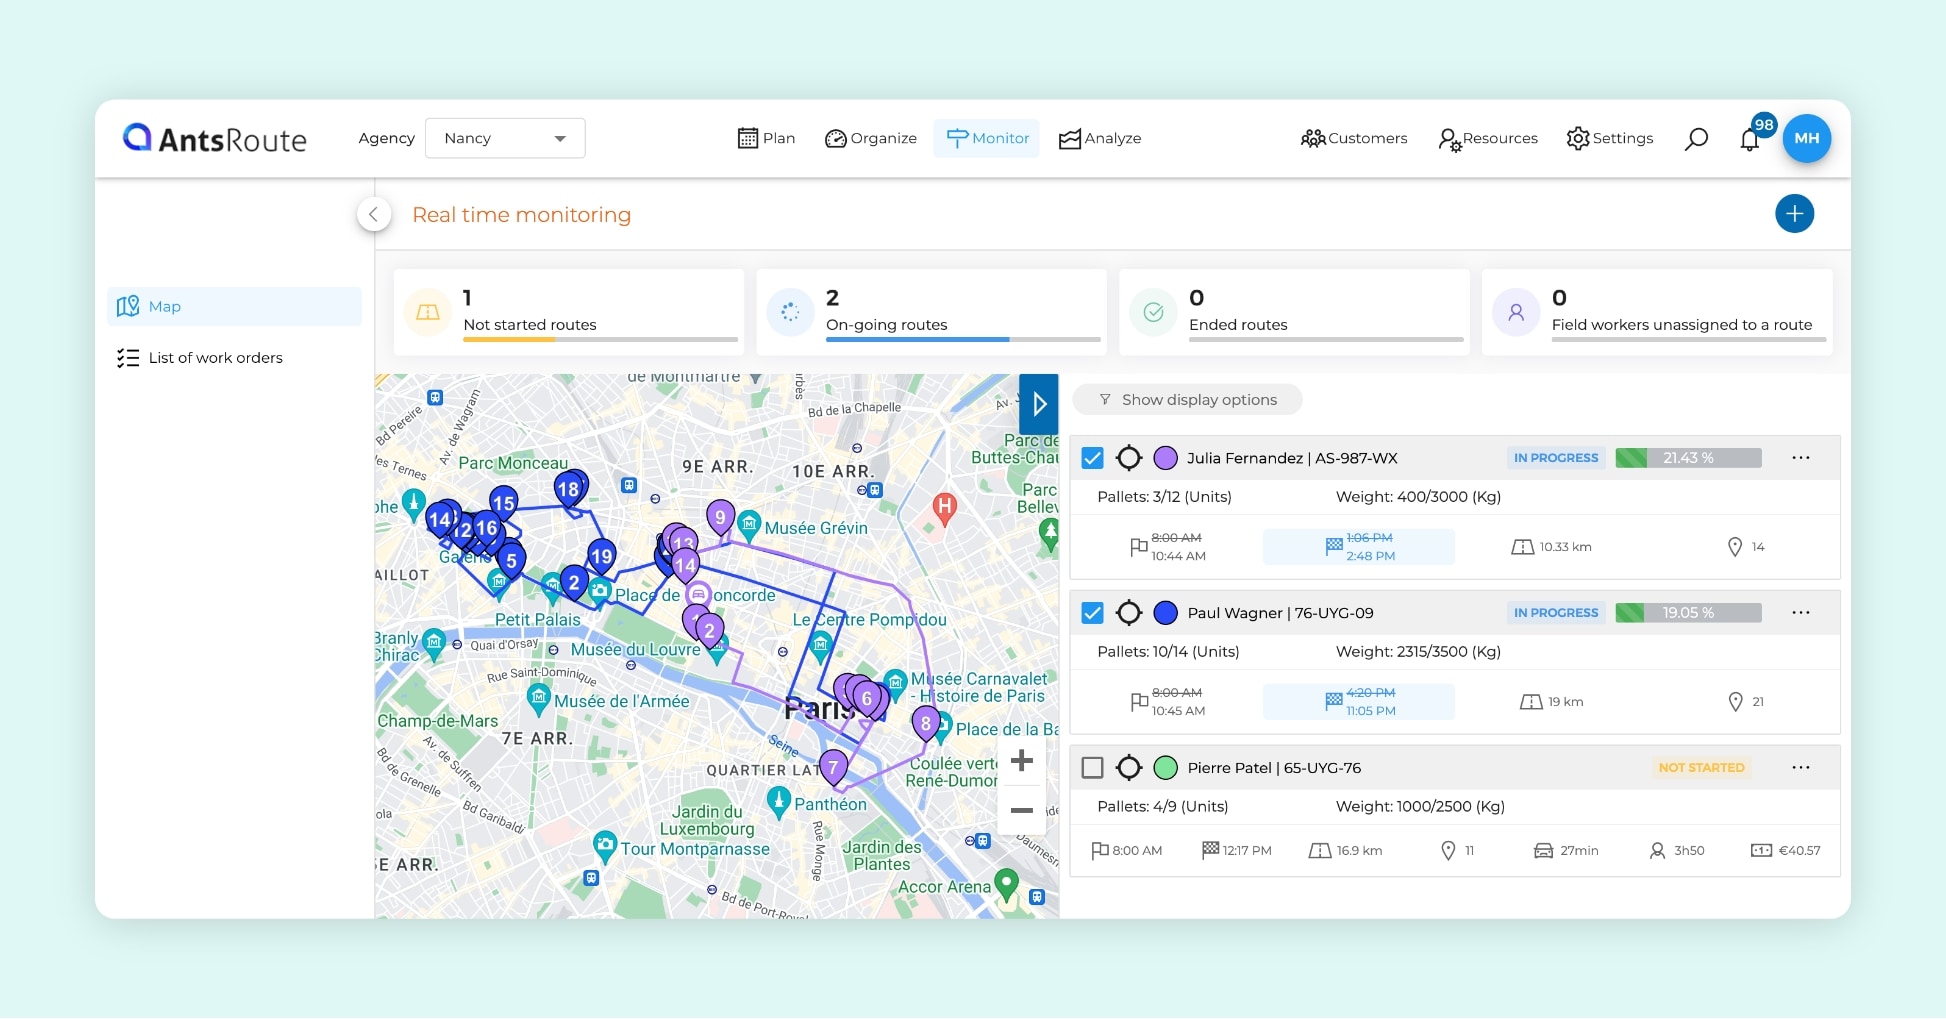Open the Nancy agency dropdown
This screenshot has width=1946, height=1019.
(x=505, y=138)
